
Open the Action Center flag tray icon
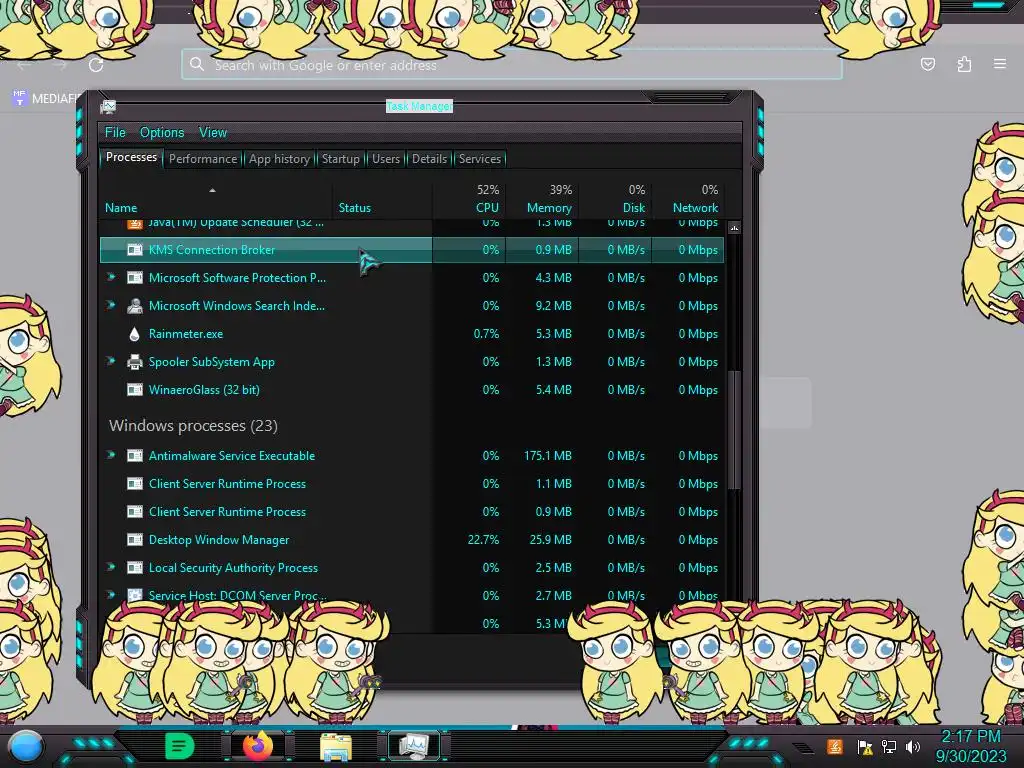pos(865,747)
